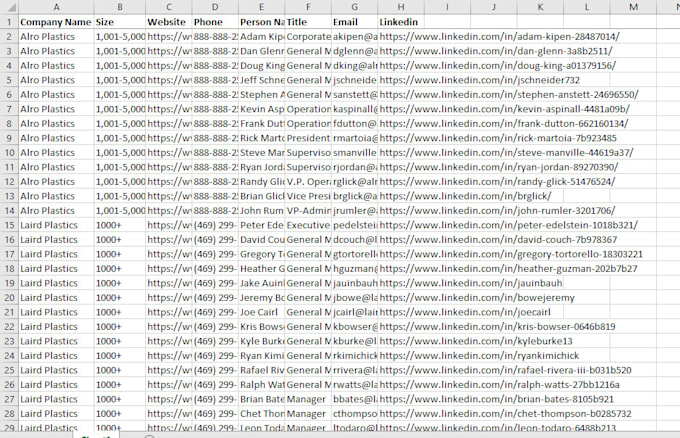This screenshot has height=438, width=680.
Task: Open dan-glenn-3a8b2511 LinkedIn link
Action: [496, 51]
